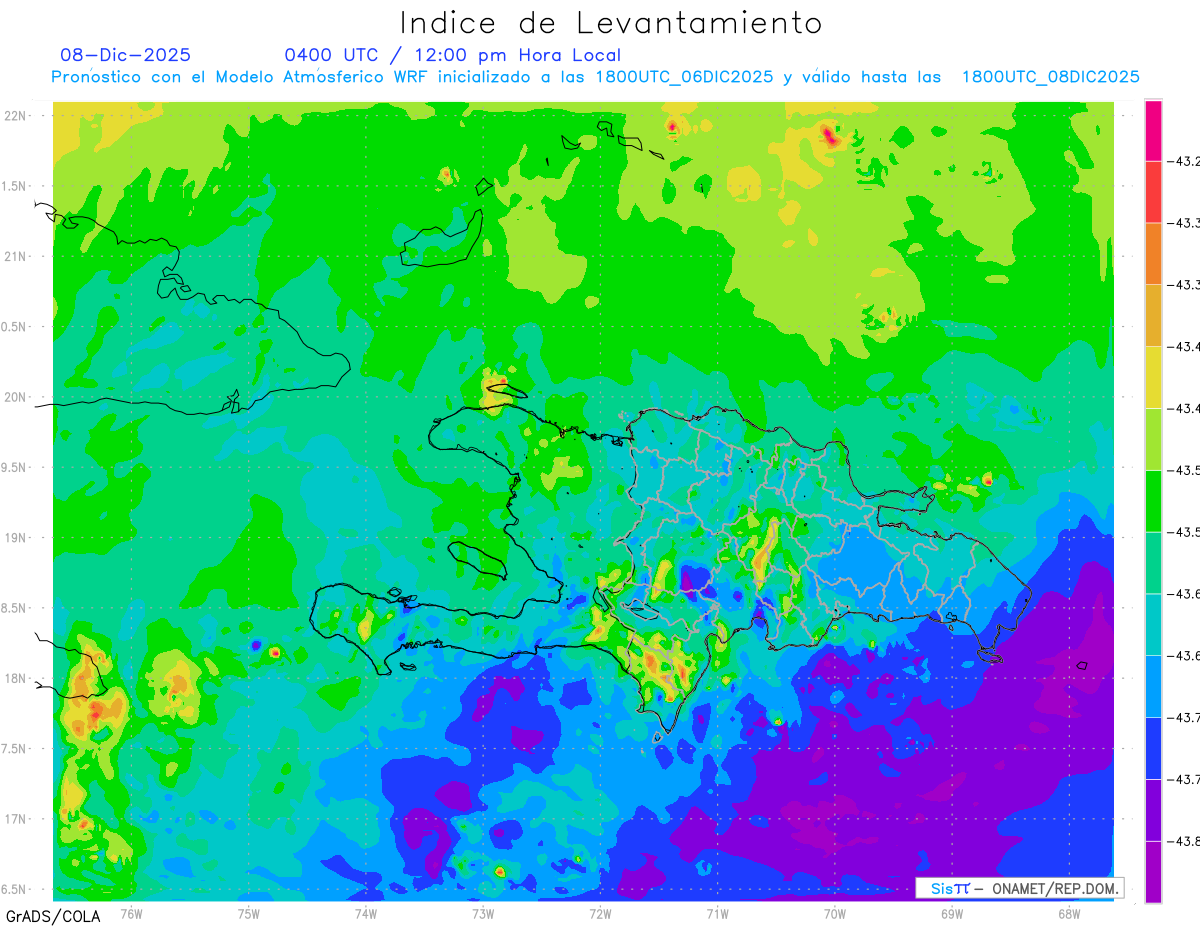
Task: Click the 'ONAMET/REP.DOM.' attribution box
Action: (x=1020, y=888)
